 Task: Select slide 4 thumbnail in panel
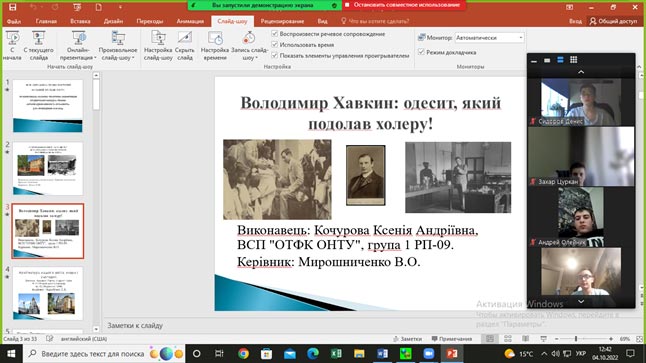pyautogui.click(x=48, y=293)
